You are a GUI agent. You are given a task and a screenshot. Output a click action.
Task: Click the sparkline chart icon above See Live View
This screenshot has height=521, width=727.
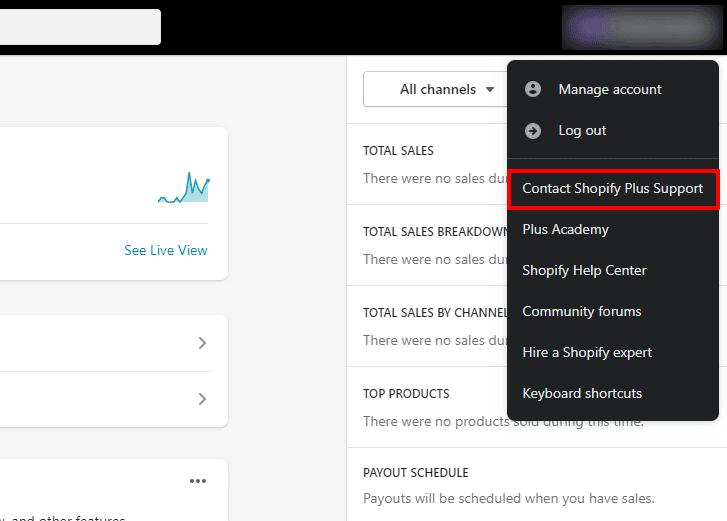coord(184,188)
